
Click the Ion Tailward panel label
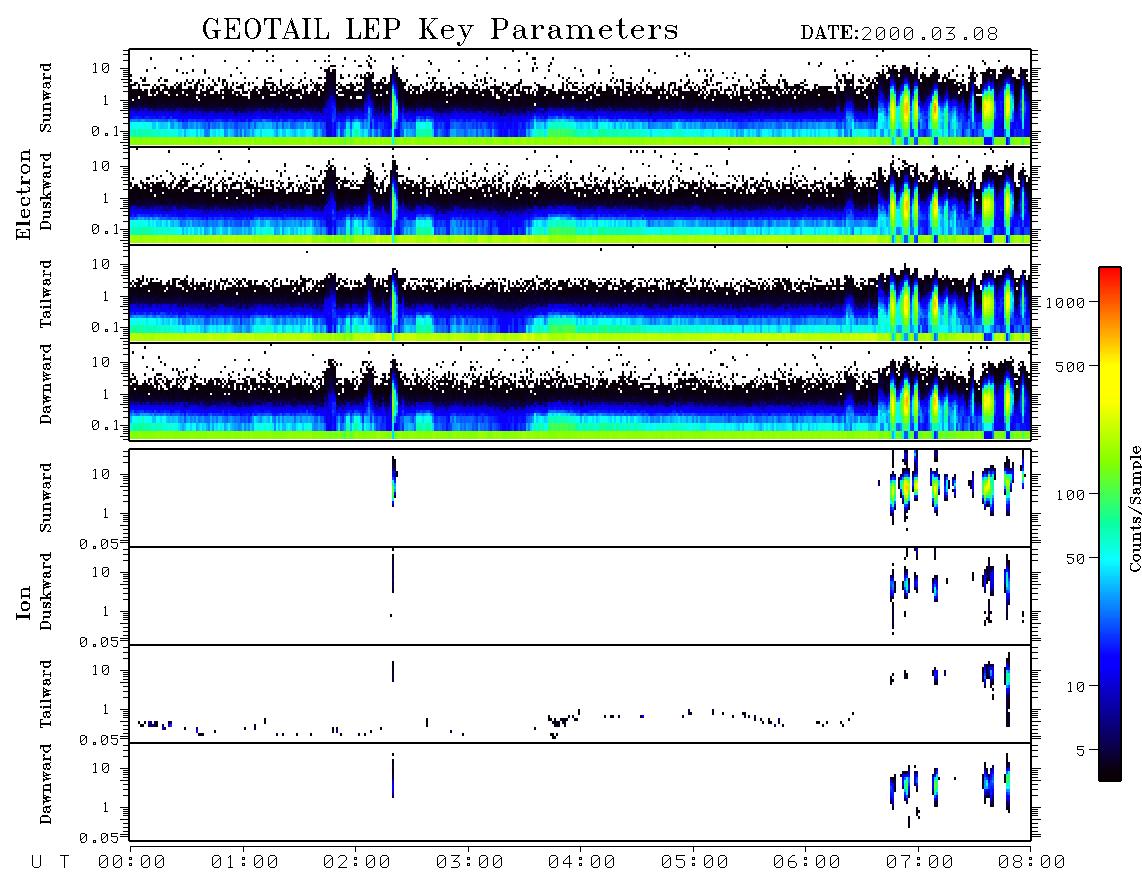pos(45,694)
